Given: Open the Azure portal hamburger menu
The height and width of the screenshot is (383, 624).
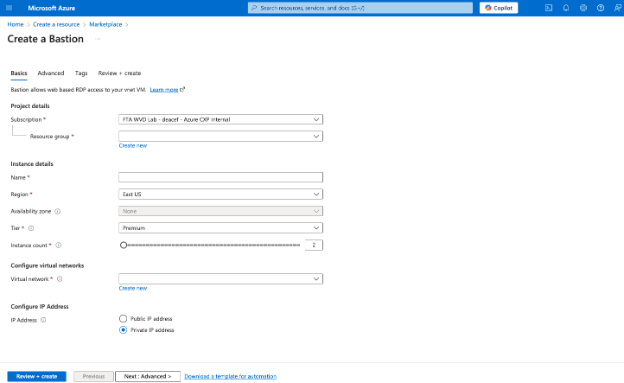Looking at the screenshot, I should pos(9,8).
